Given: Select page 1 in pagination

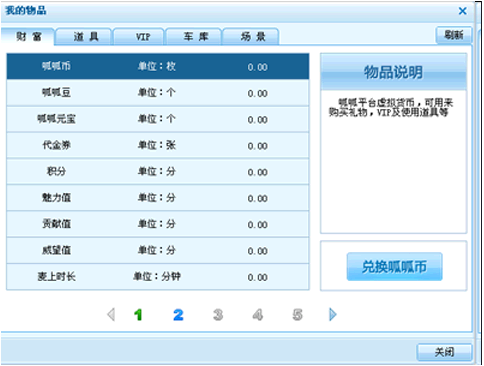Looking at the screenshot, I should [138, 315].
